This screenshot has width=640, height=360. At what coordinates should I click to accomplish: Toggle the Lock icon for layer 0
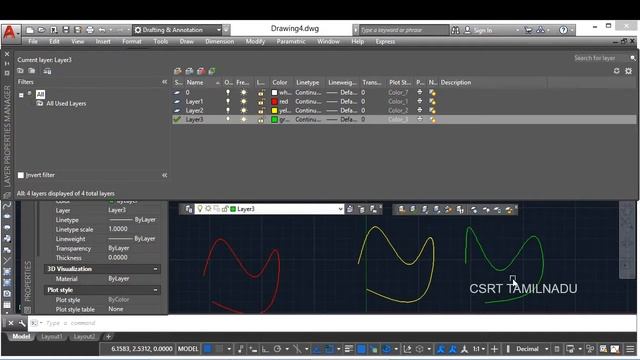pos(261,93)
